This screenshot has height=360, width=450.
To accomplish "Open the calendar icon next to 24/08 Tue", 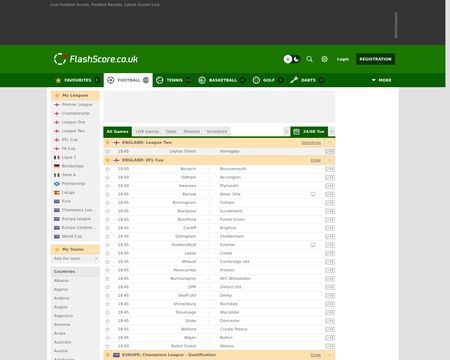I will [x=296, y=132].
